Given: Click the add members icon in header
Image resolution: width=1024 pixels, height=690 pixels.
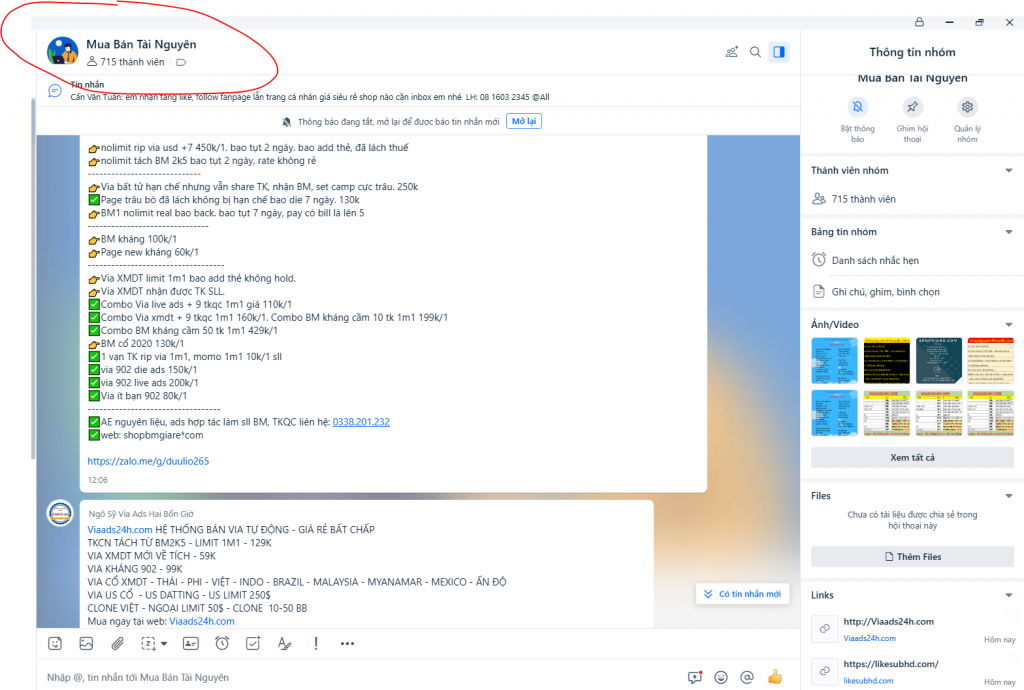Looking at the screenshot, I should (x=731, y=52).
